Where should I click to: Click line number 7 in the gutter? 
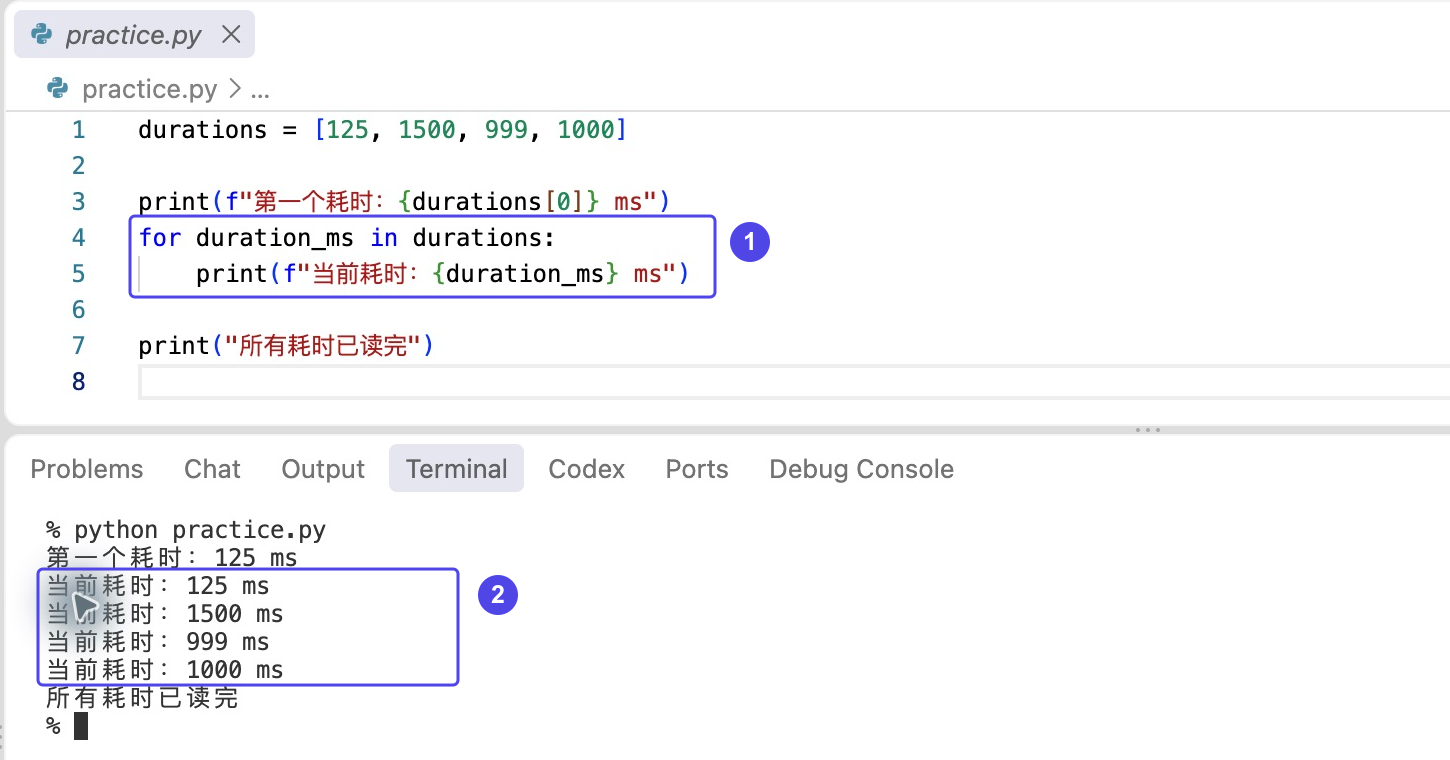click(x=78, y=346)
